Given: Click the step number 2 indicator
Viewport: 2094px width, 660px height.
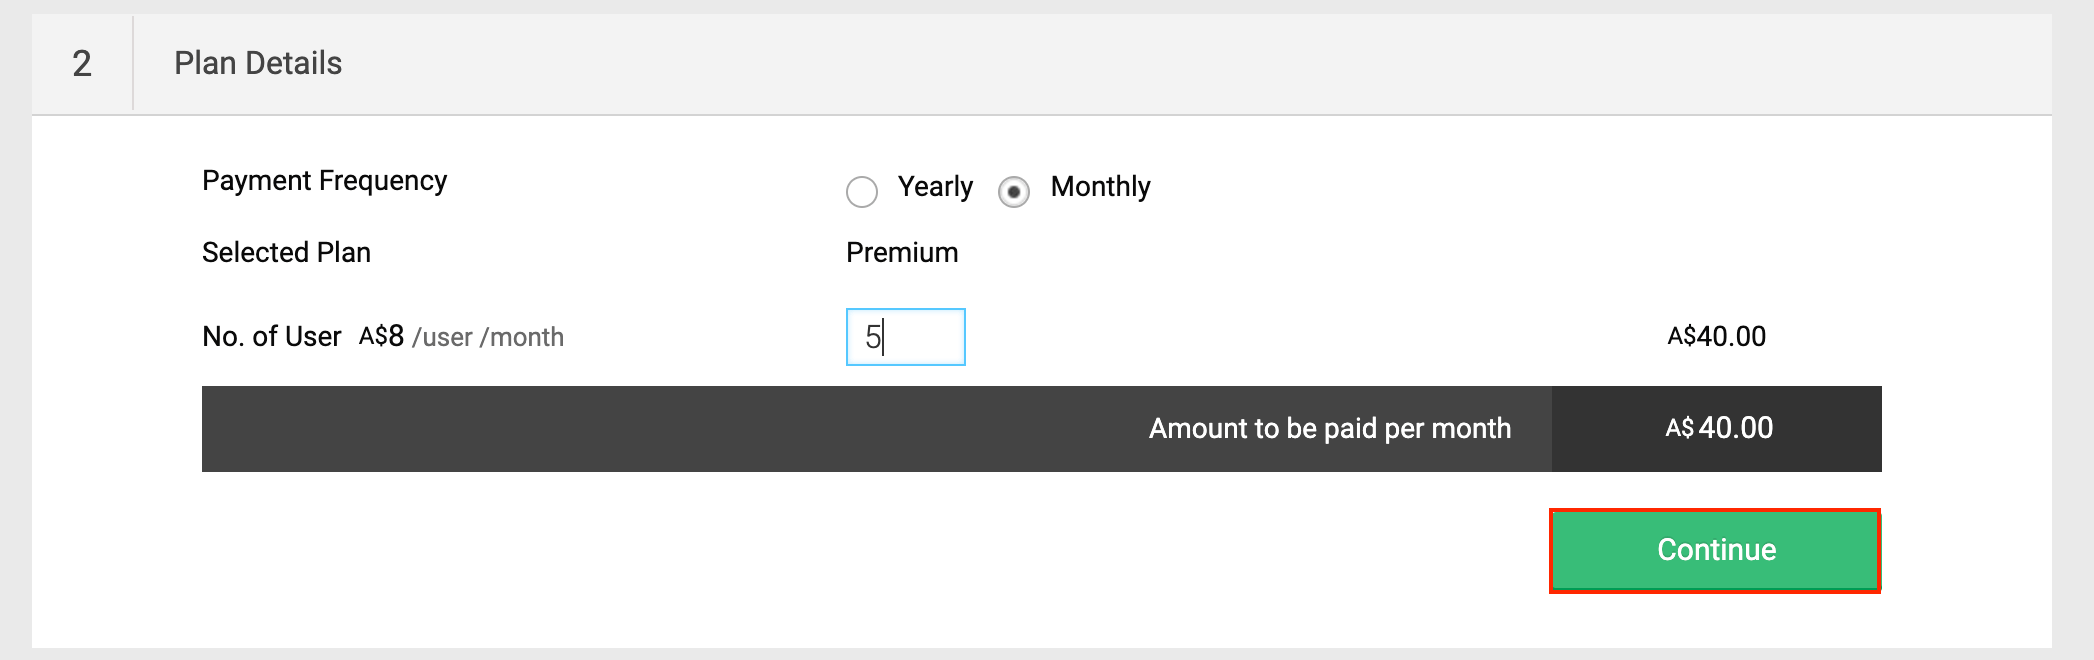Looking at the screenshot, I should (84, 63).
